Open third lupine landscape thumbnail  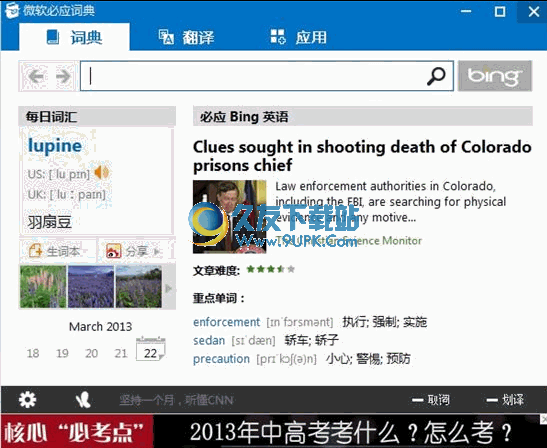pyautogui.click(x=138, y=286)
